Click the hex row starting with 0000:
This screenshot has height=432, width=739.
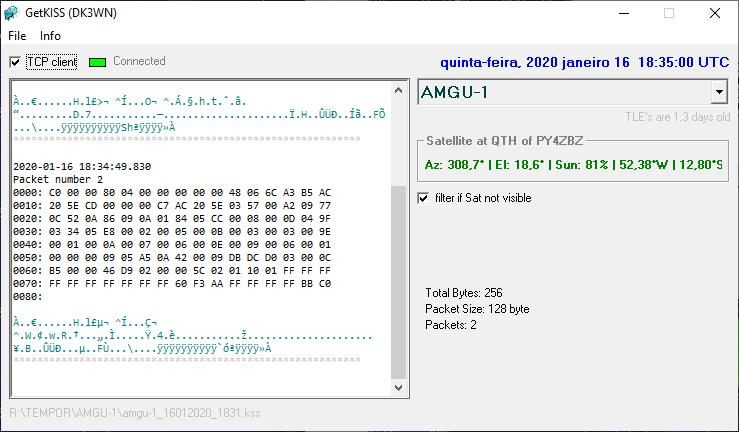pos(172,193)
